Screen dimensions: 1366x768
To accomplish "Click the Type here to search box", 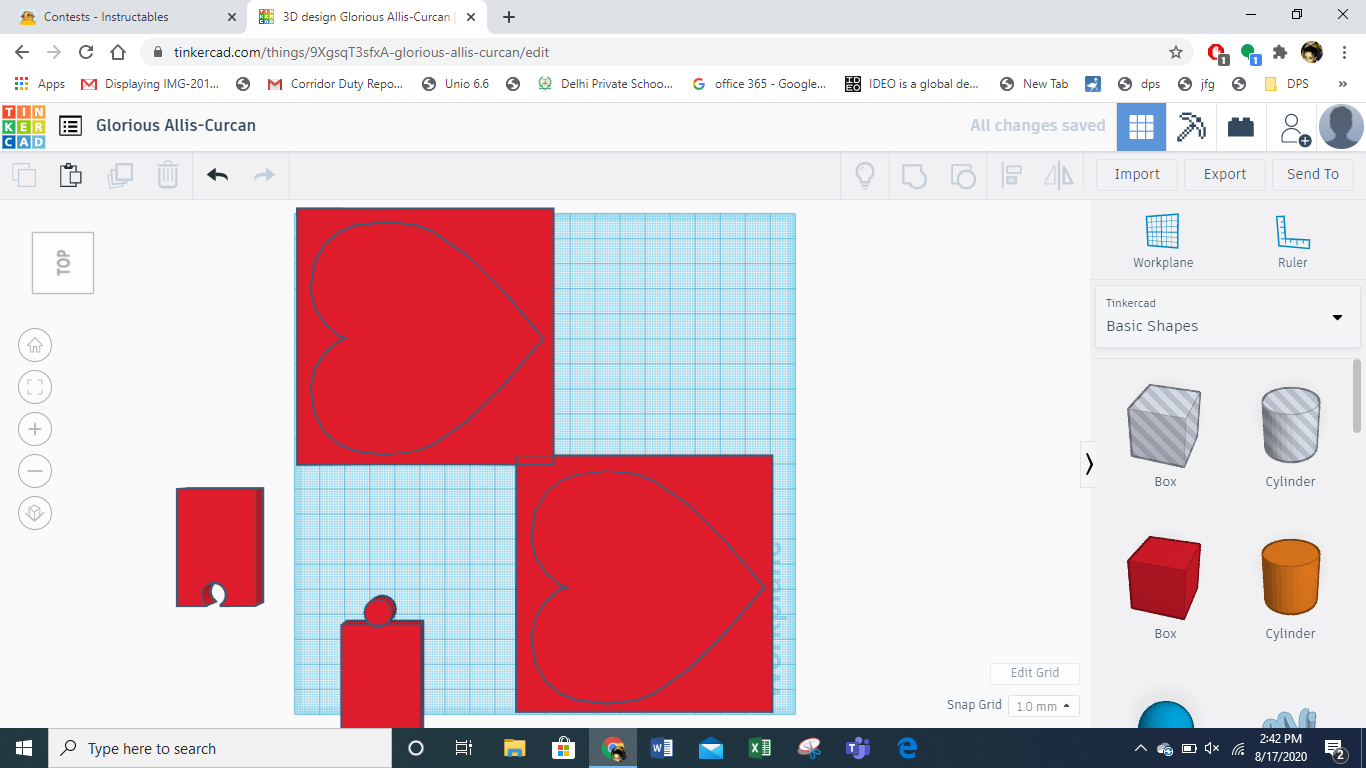I will pyautogui.click(x=219, y=748).
